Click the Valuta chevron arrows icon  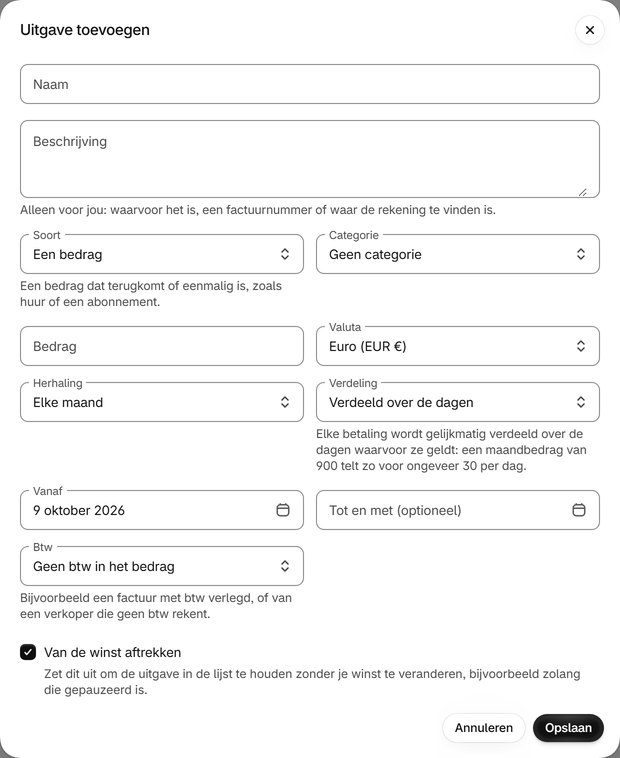pos(581,346)
